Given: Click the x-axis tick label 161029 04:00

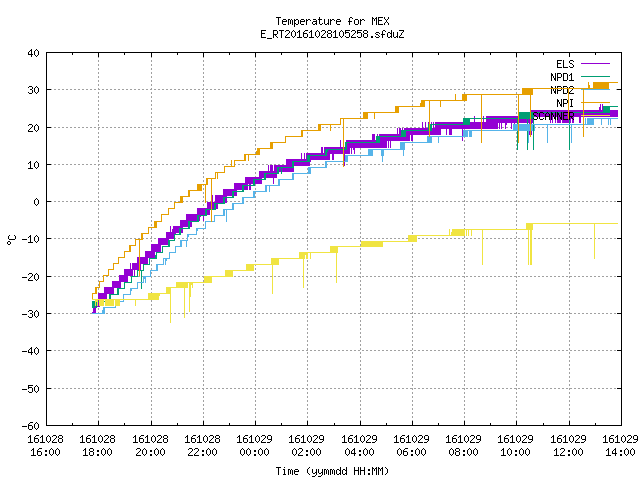Looking at the screenshot, I should pyautogui.click(x=359, y=446).
